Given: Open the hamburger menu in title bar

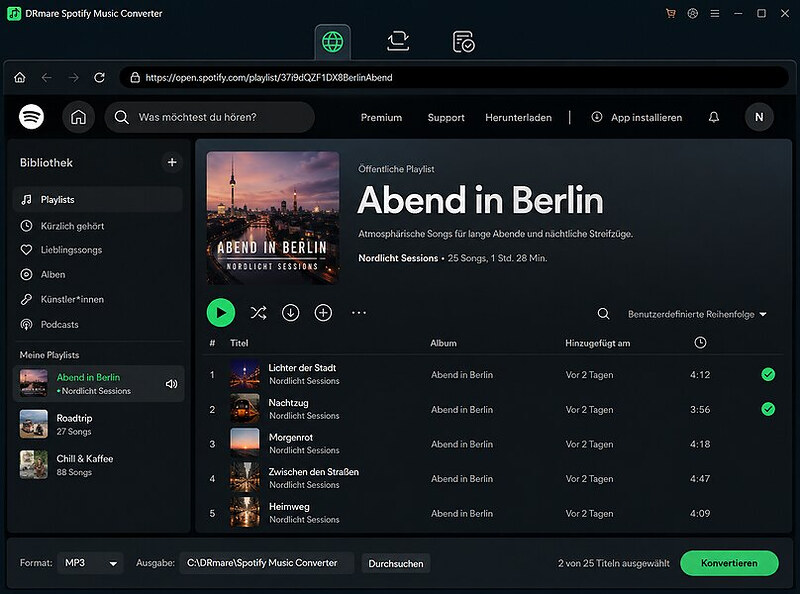Looking at the screenshot, I should click(715, 14).
